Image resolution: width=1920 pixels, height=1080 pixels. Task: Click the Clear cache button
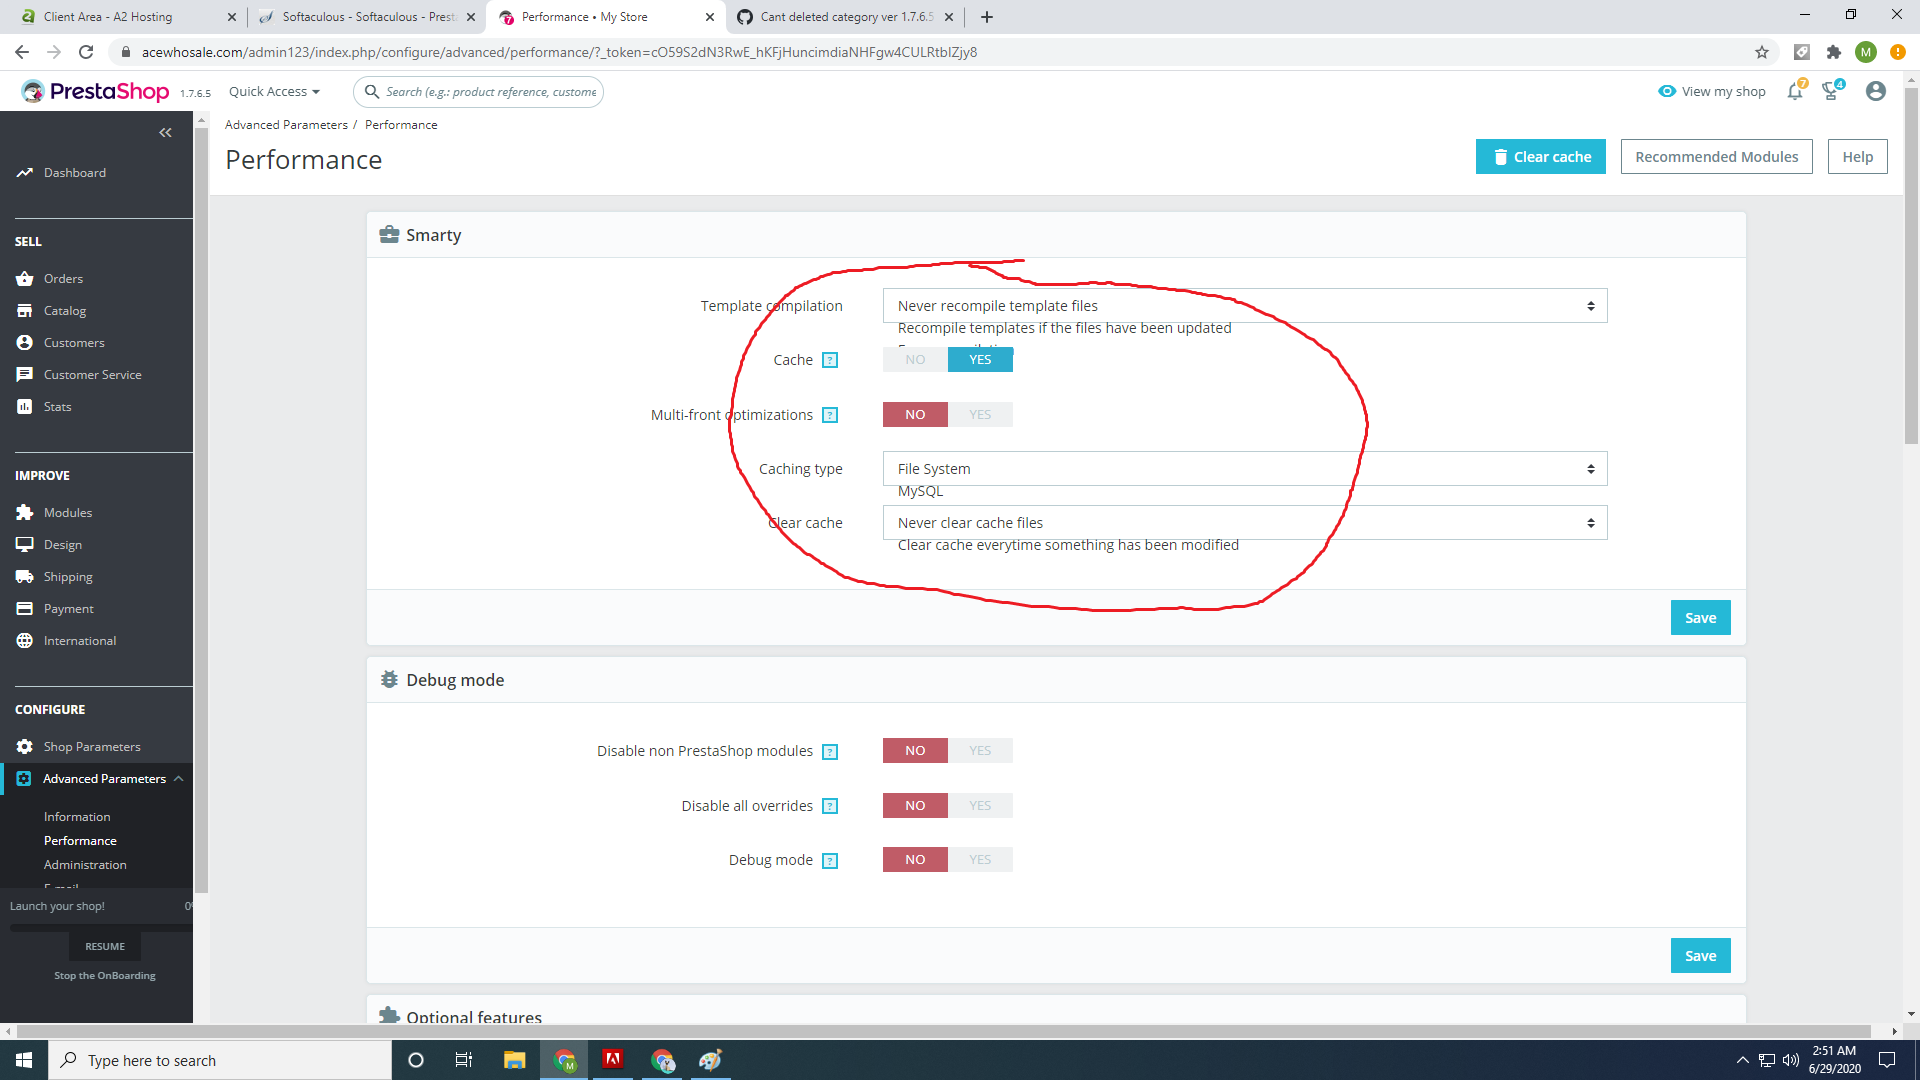coord(1540,157)
